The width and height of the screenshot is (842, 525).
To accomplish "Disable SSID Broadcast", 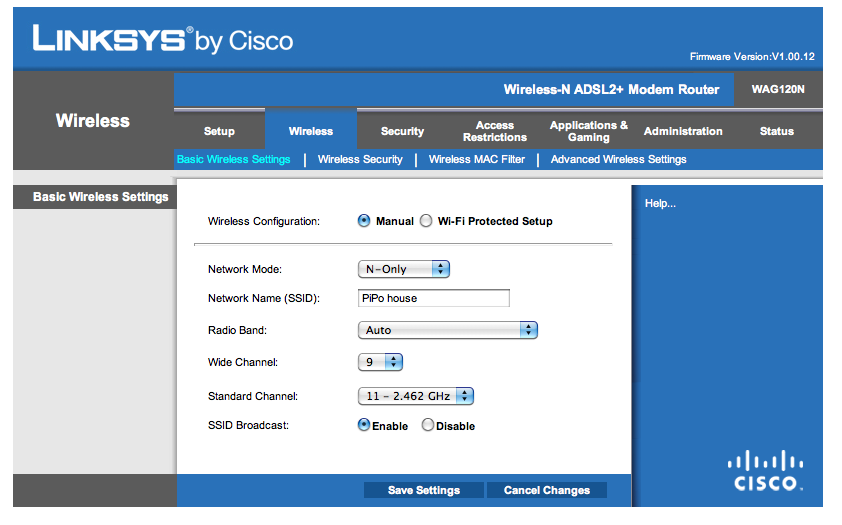I will [427, 425].
